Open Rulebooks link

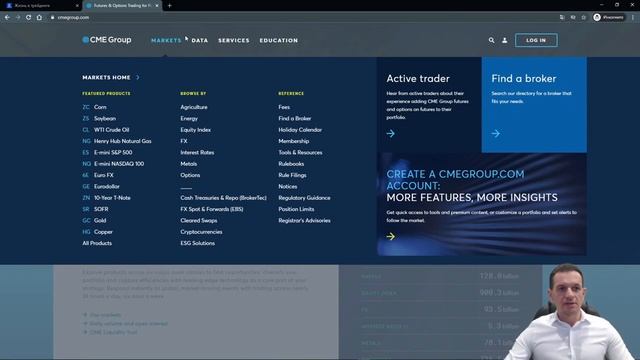291,164
